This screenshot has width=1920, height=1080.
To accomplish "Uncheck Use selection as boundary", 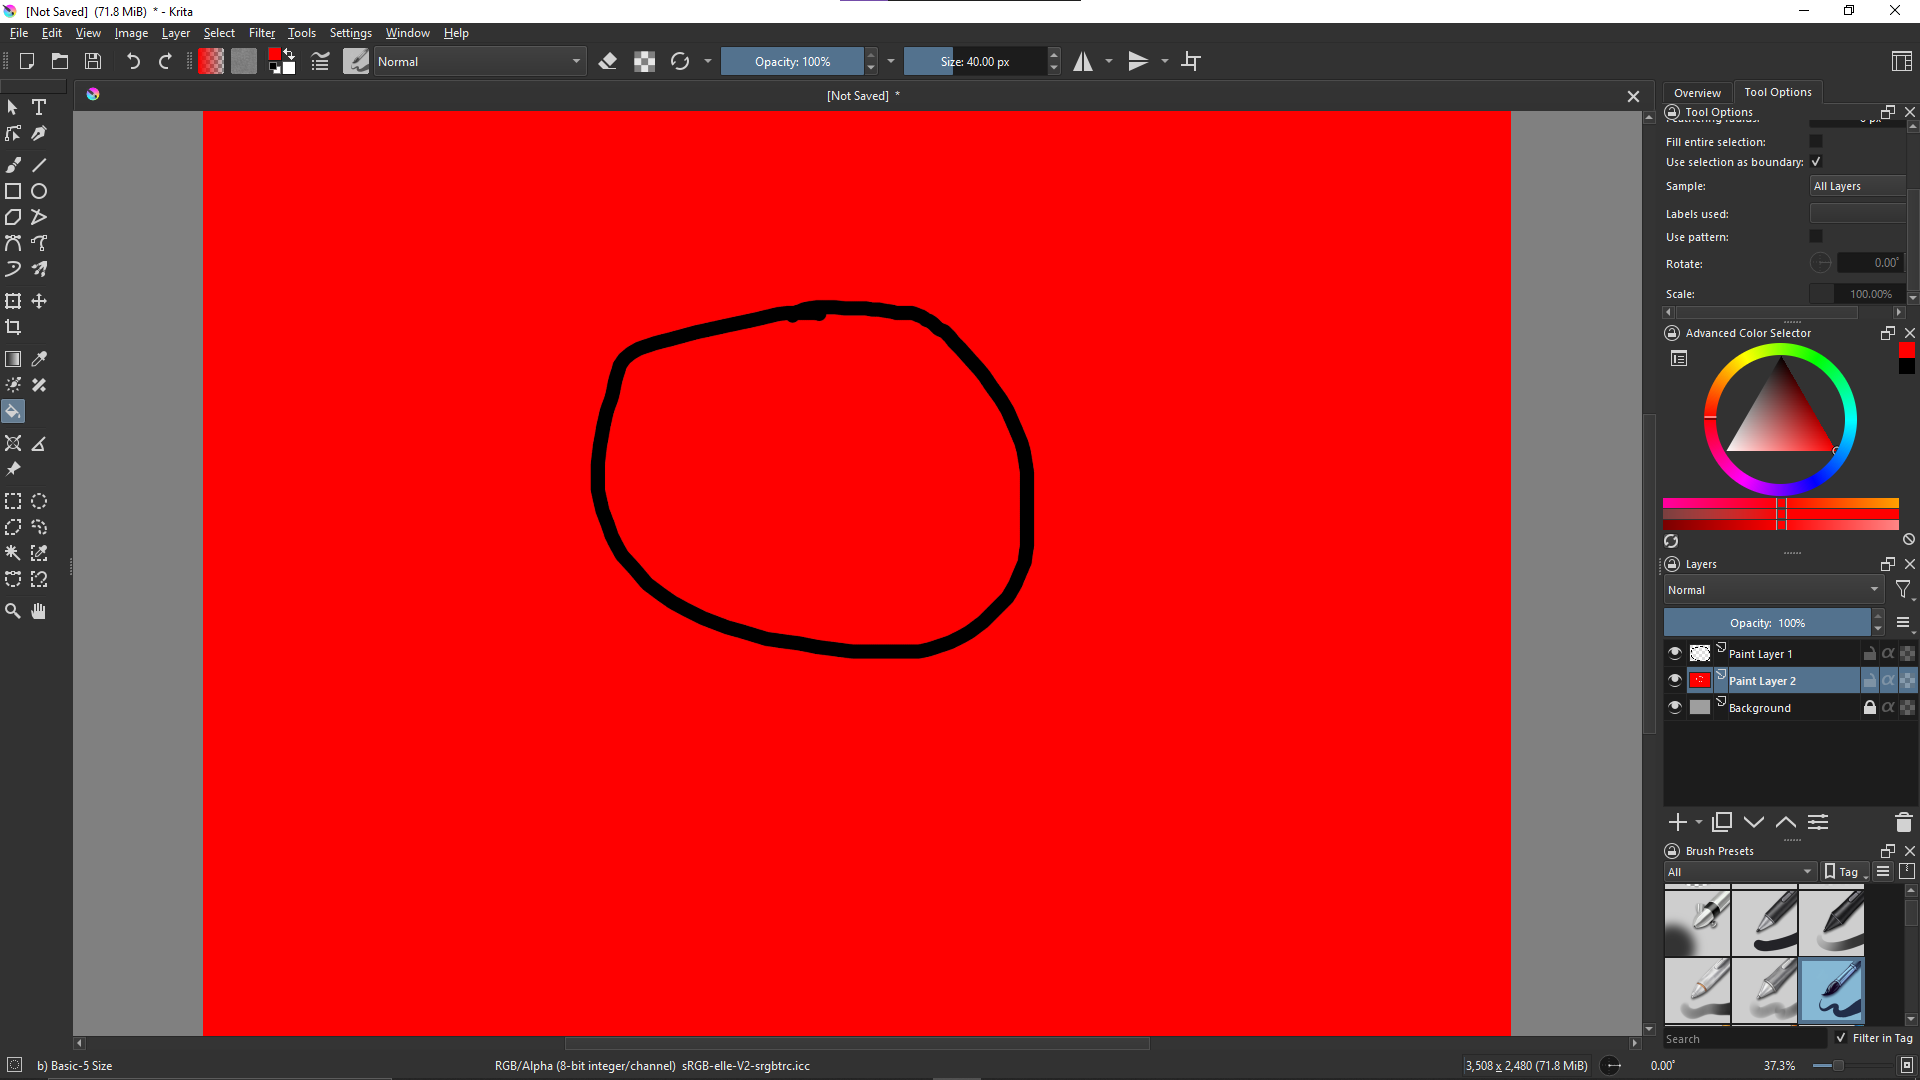I will pos(1816,162).
